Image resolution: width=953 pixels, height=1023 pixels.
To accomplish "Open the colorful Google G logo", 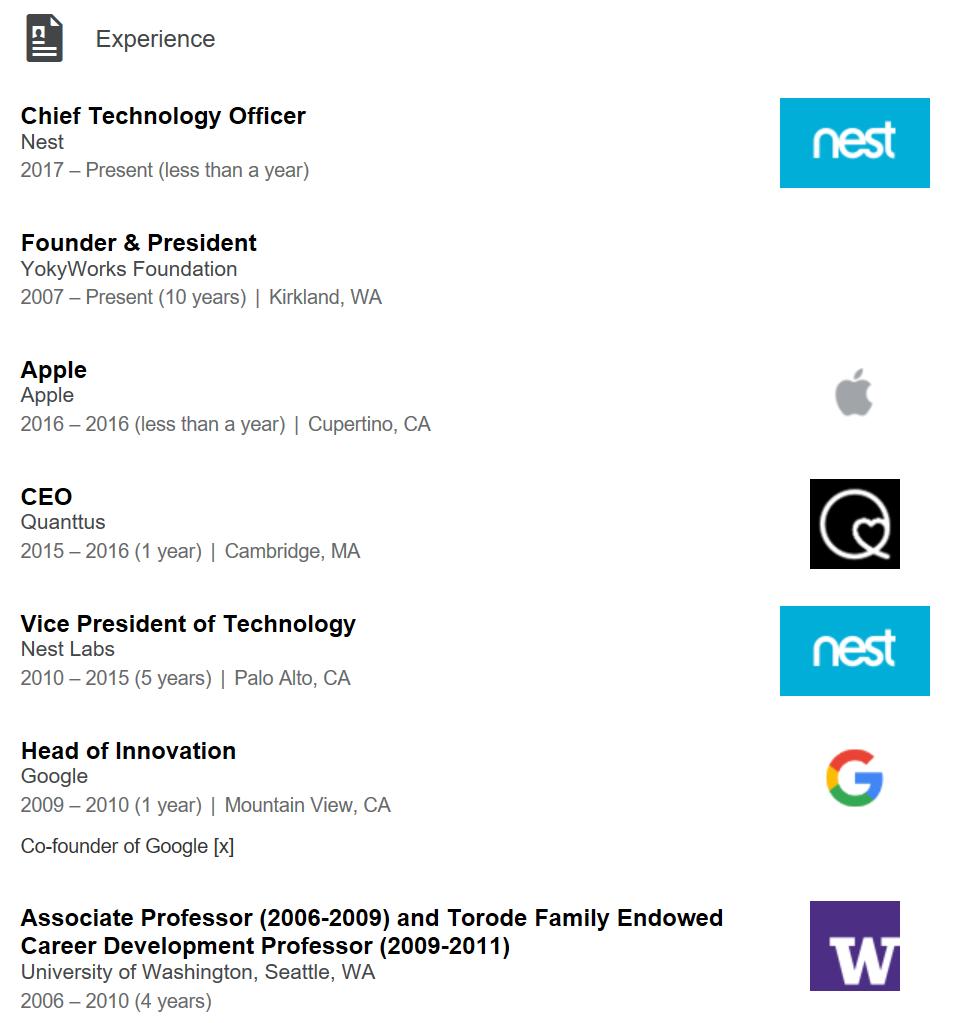I will [855, 778].
